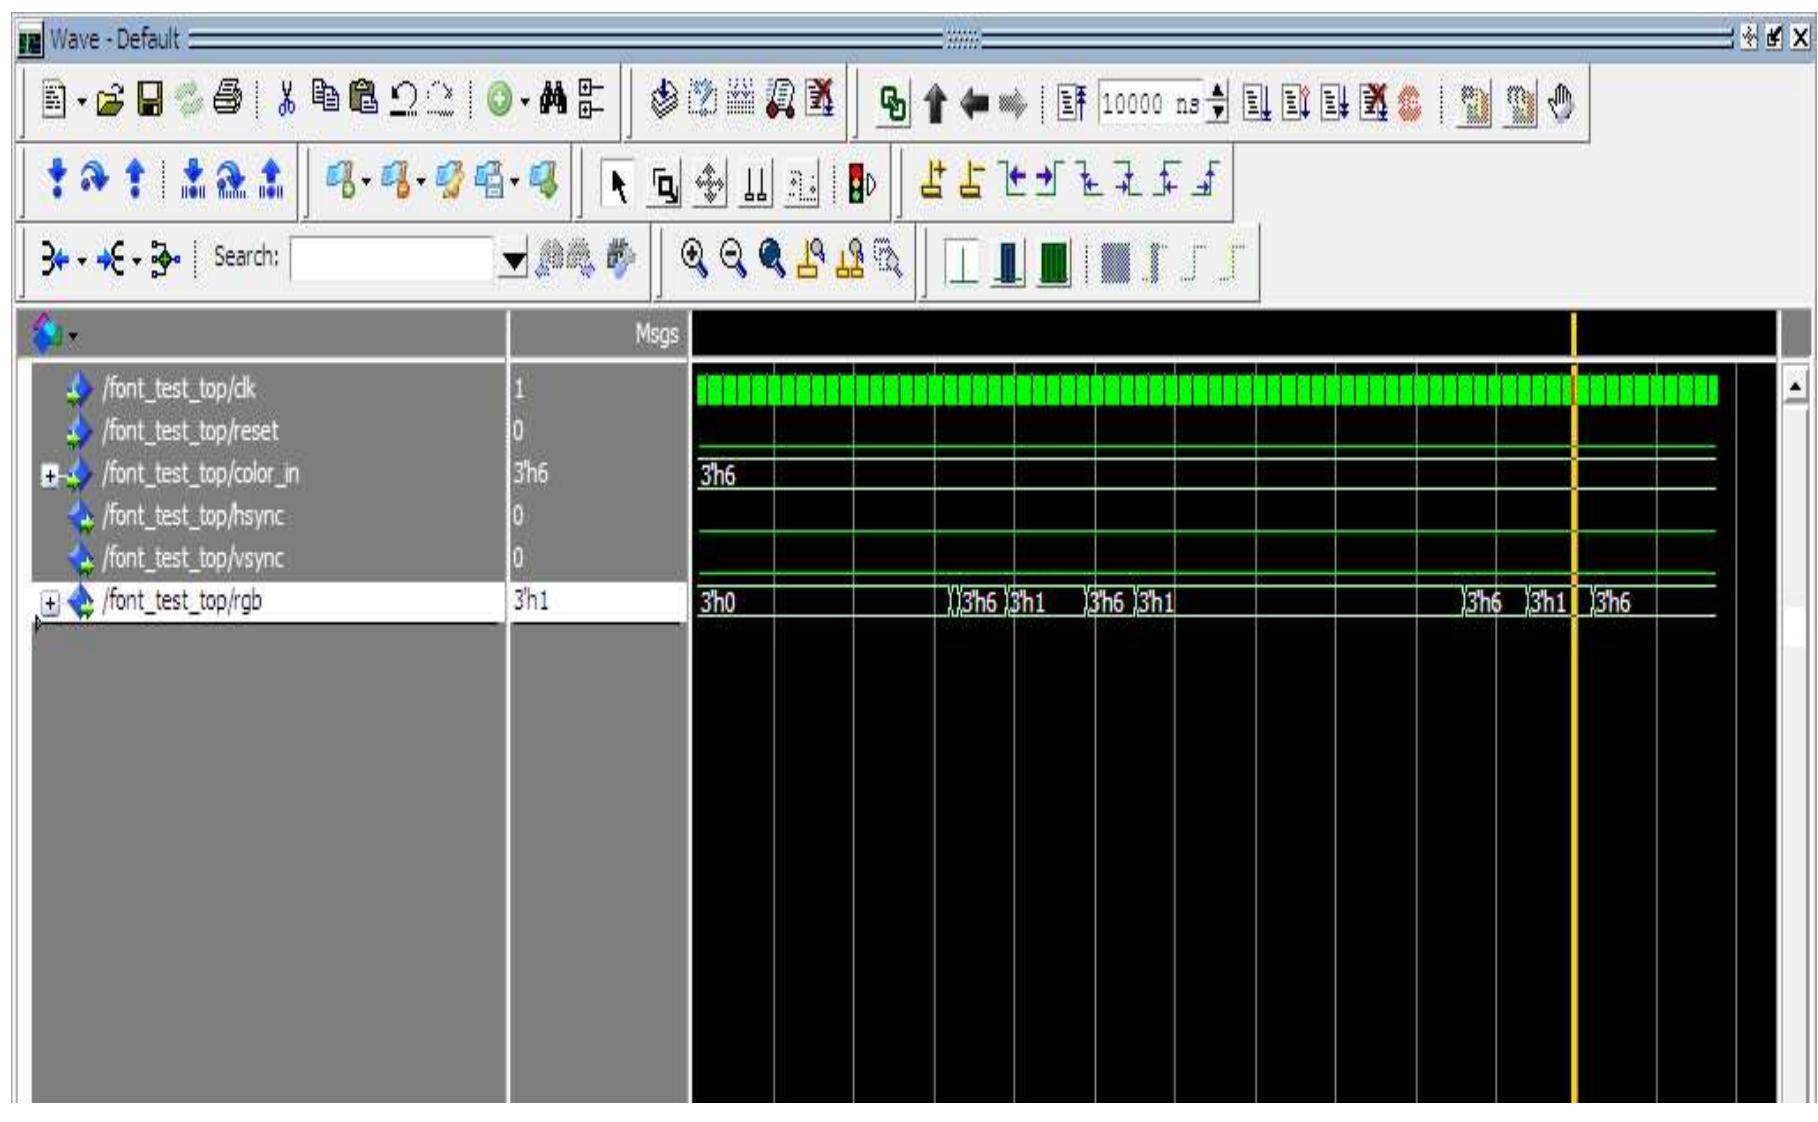Switch to Zoom mode in the wave toolbar
Viewport: 1818px width, 1122px height.
tap(664, 185)
